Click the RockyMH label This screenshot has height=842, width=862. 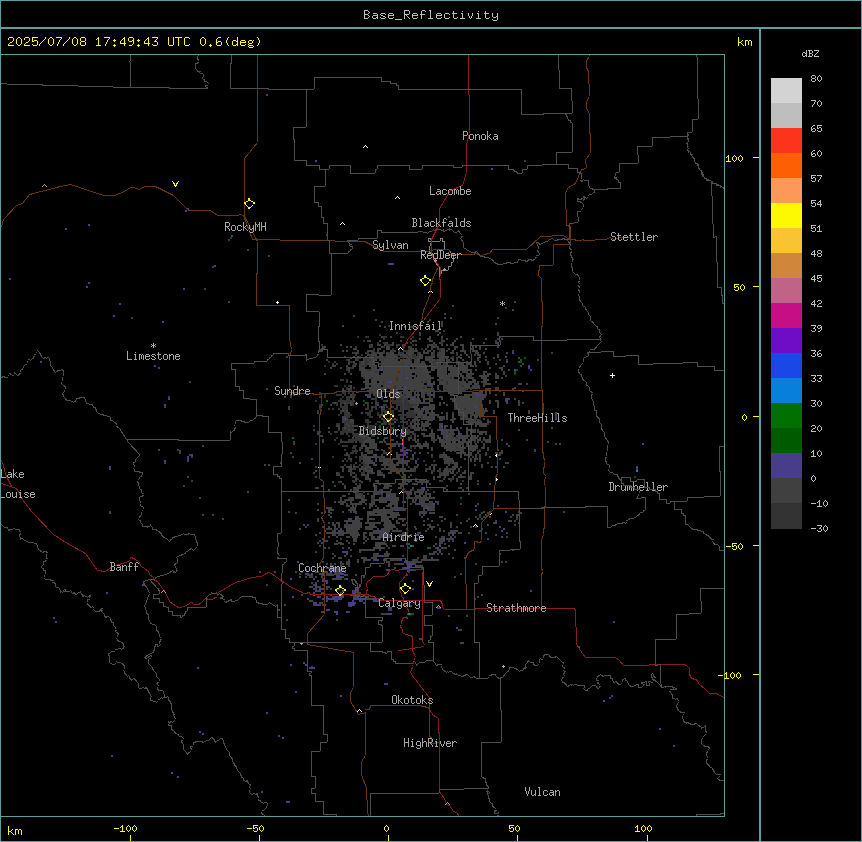pyautogui.click(x=245, y=227)
